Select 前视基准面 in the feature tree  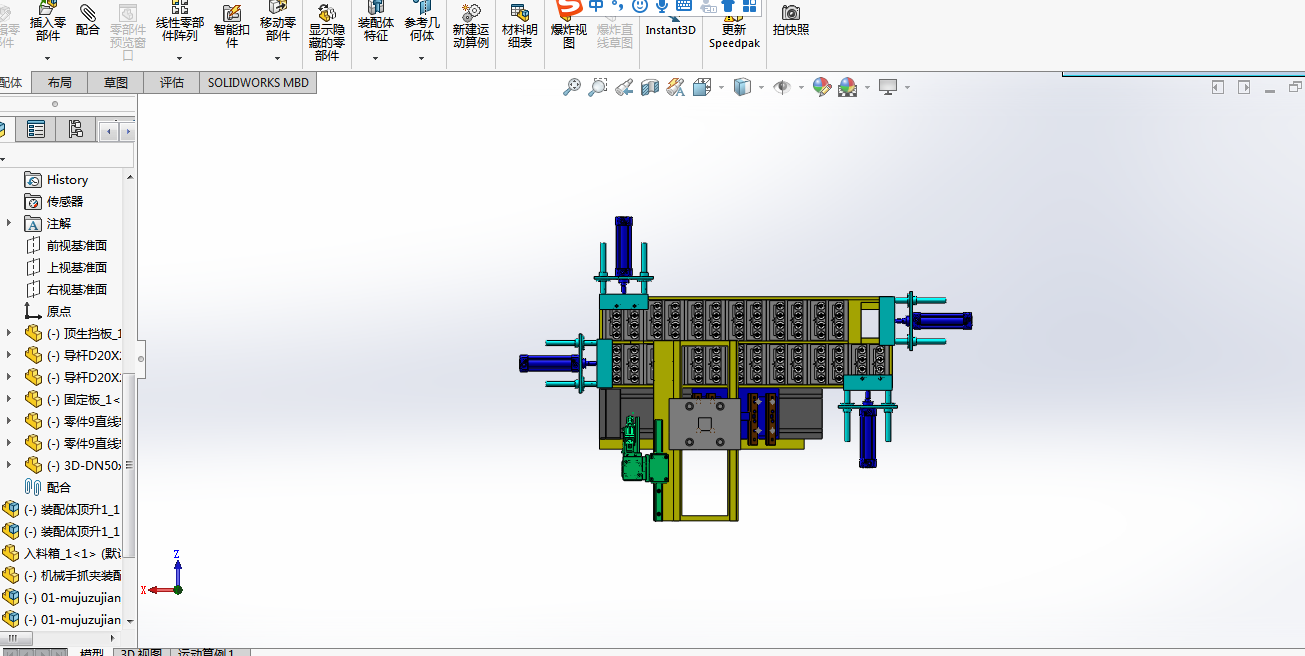pyautogui.click(x=76, y=246)
